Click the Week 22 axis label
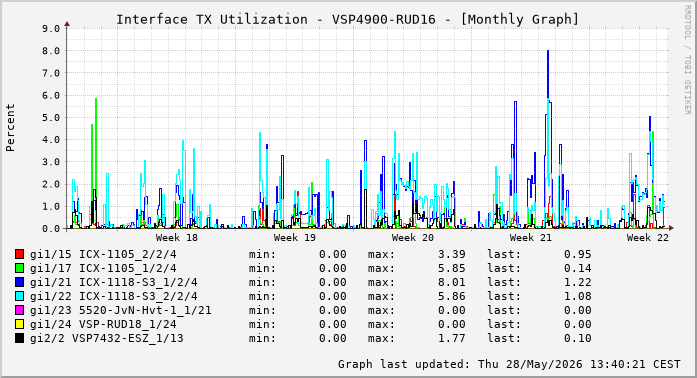Screen dimensions: 697x378 click(648, 237)
